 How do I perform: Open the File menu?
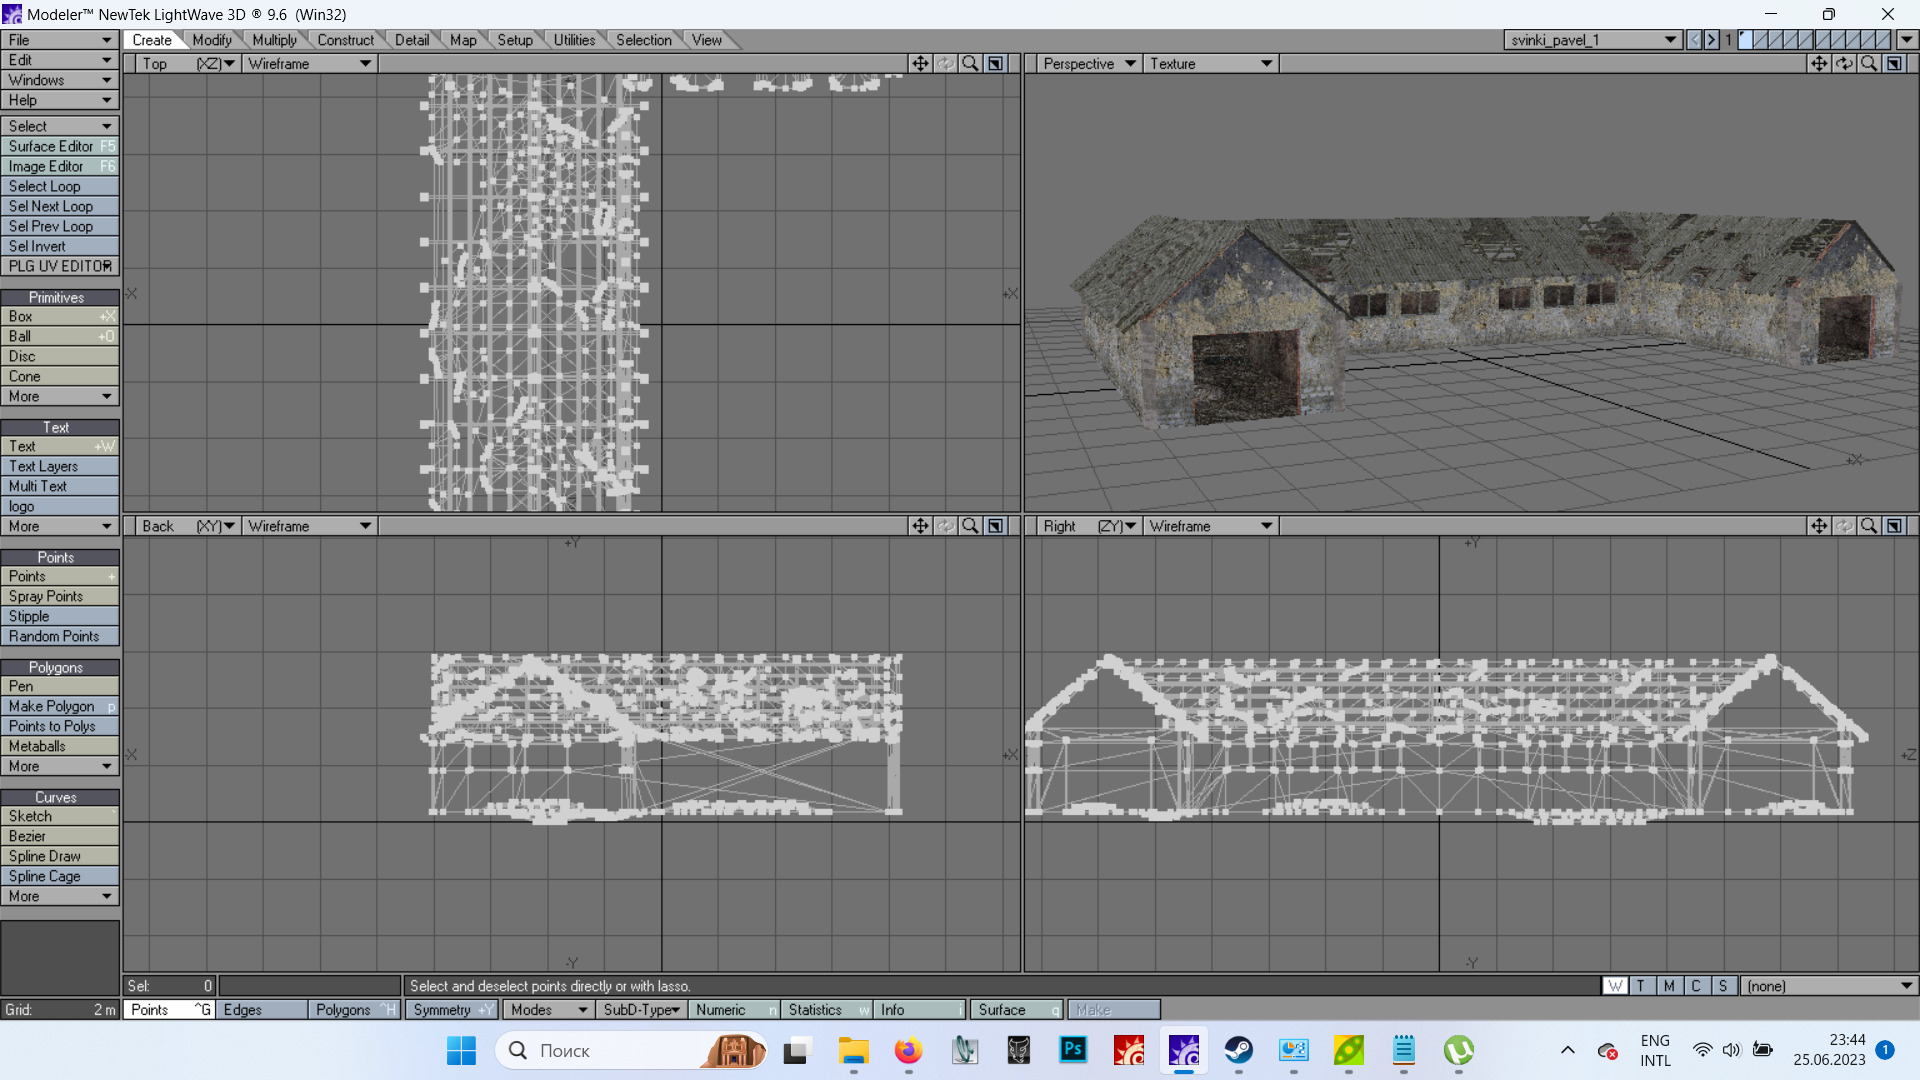[x=59, y=40]
